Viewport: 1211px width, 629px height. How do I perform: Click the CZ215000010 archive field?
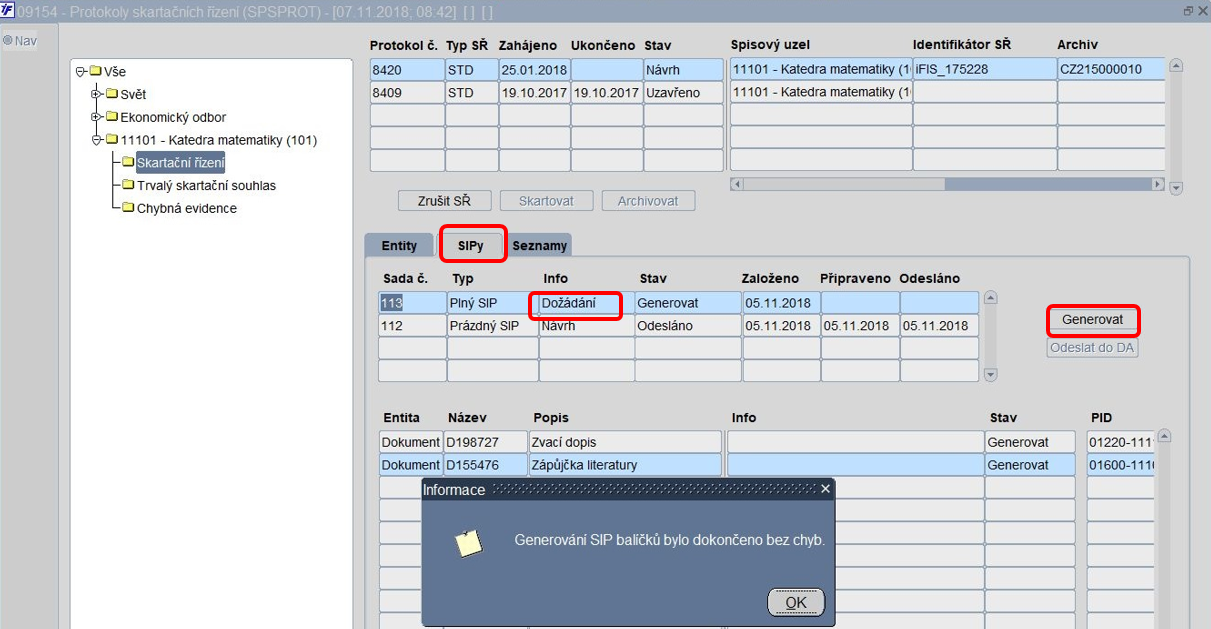coord(1112,69)
